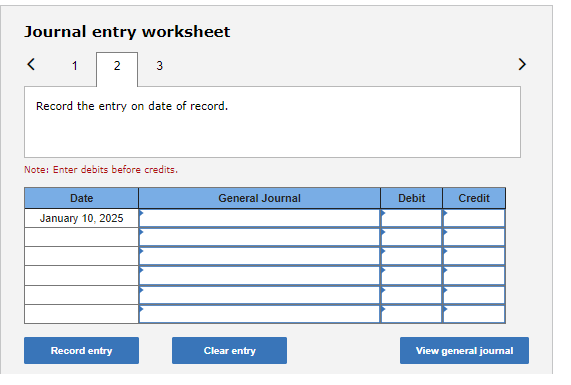The width and height of the screenshot is (571, 385).
Task: Select Credit cell in third row
Action: 474,256
